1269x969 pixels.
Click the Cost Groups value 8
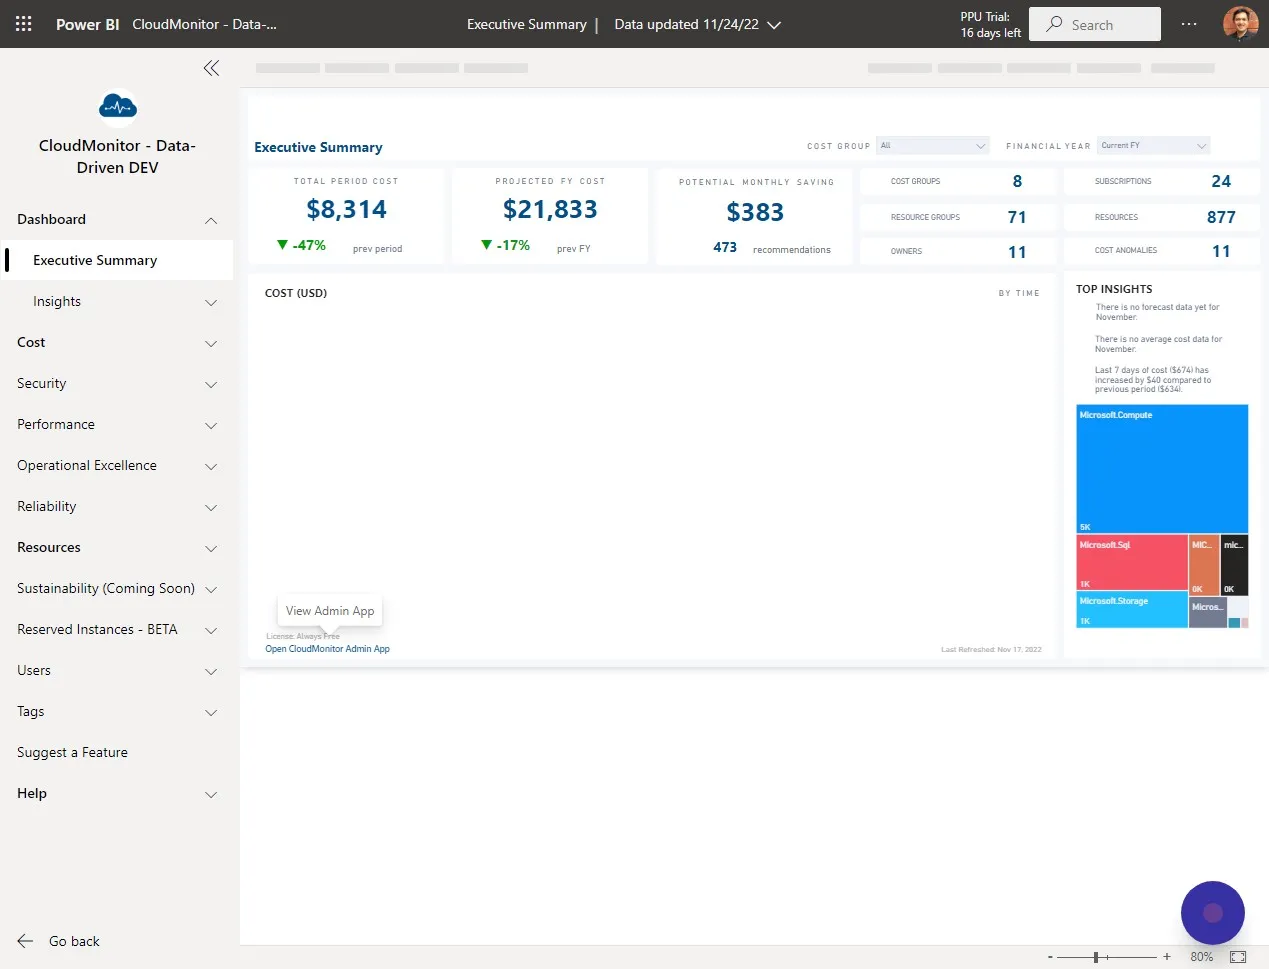click(1017, 181)
